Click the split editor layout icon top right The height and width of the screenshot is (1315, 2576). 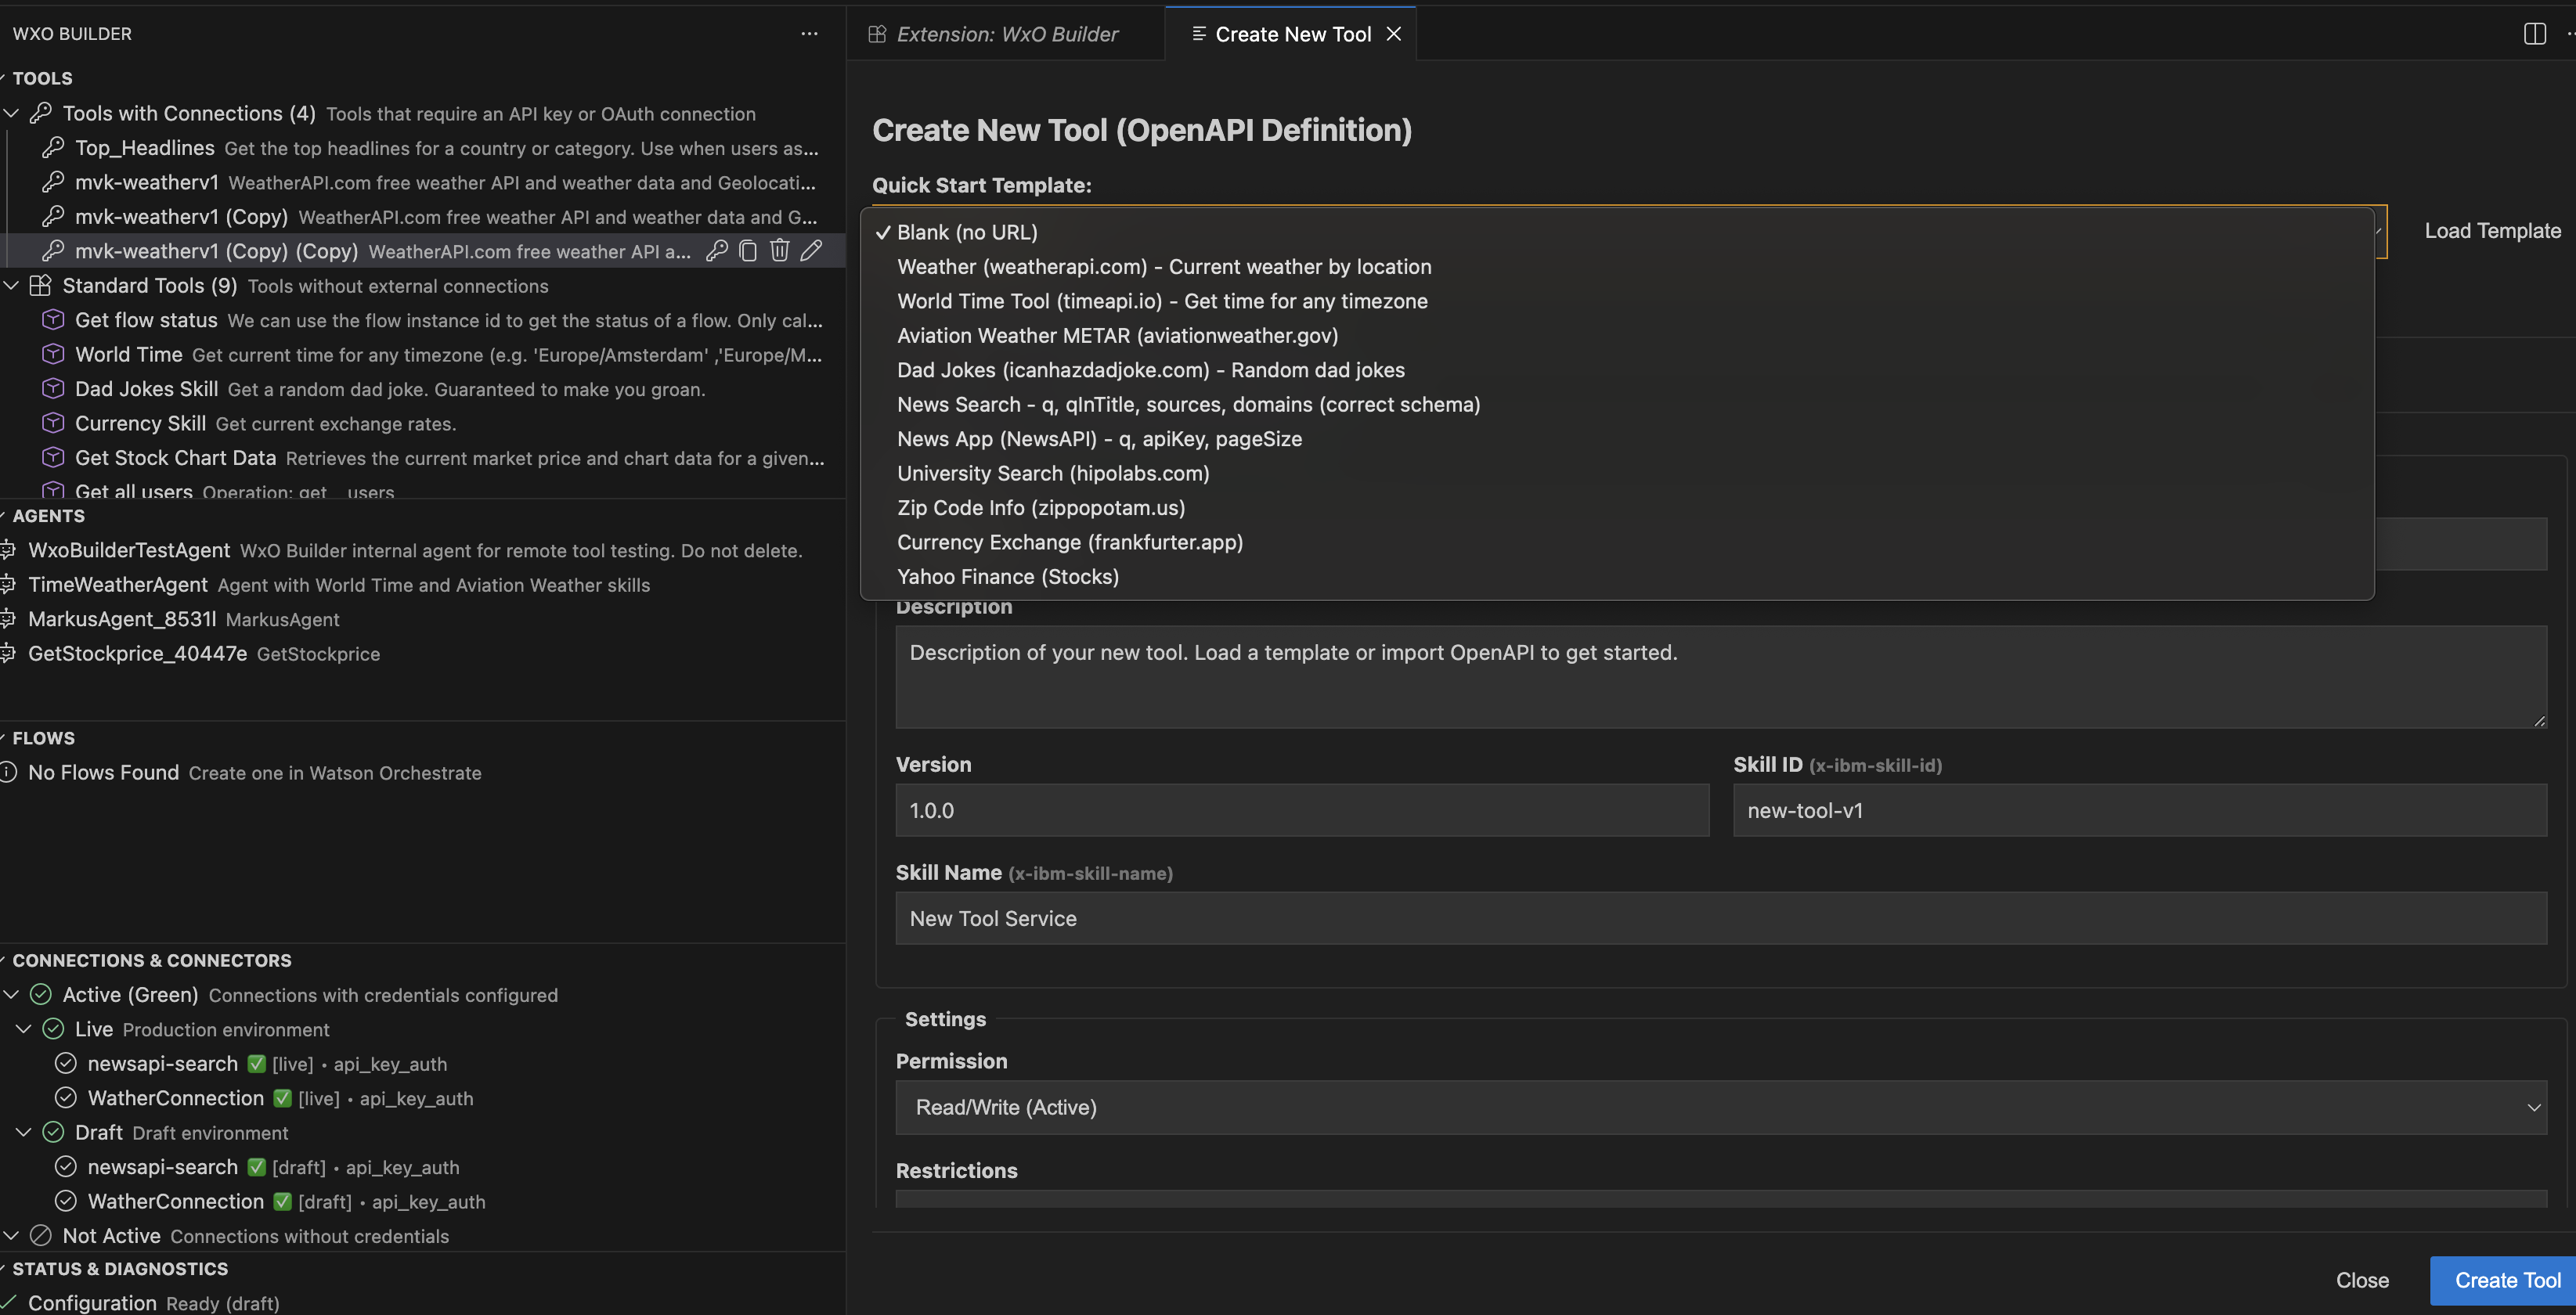pos(2536,33)
